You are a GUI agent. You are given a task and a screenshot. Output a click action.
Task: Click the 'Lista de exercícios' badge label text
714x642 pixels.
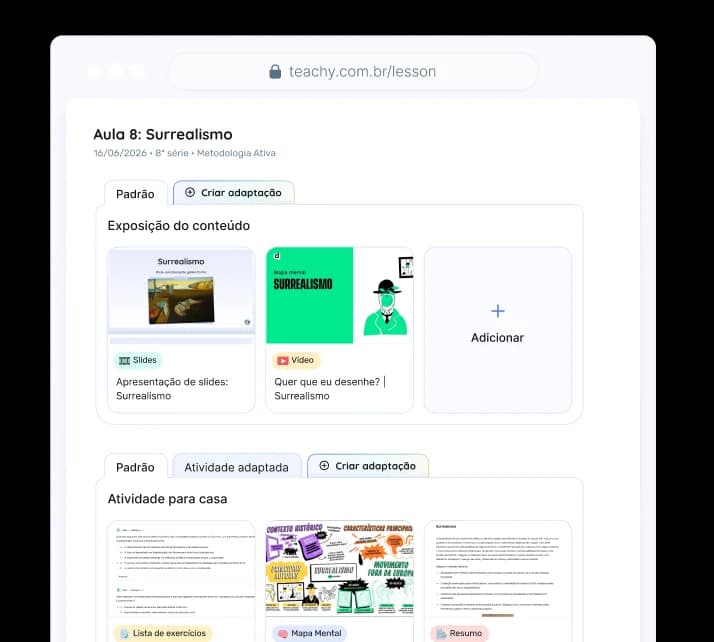(169, 633)
